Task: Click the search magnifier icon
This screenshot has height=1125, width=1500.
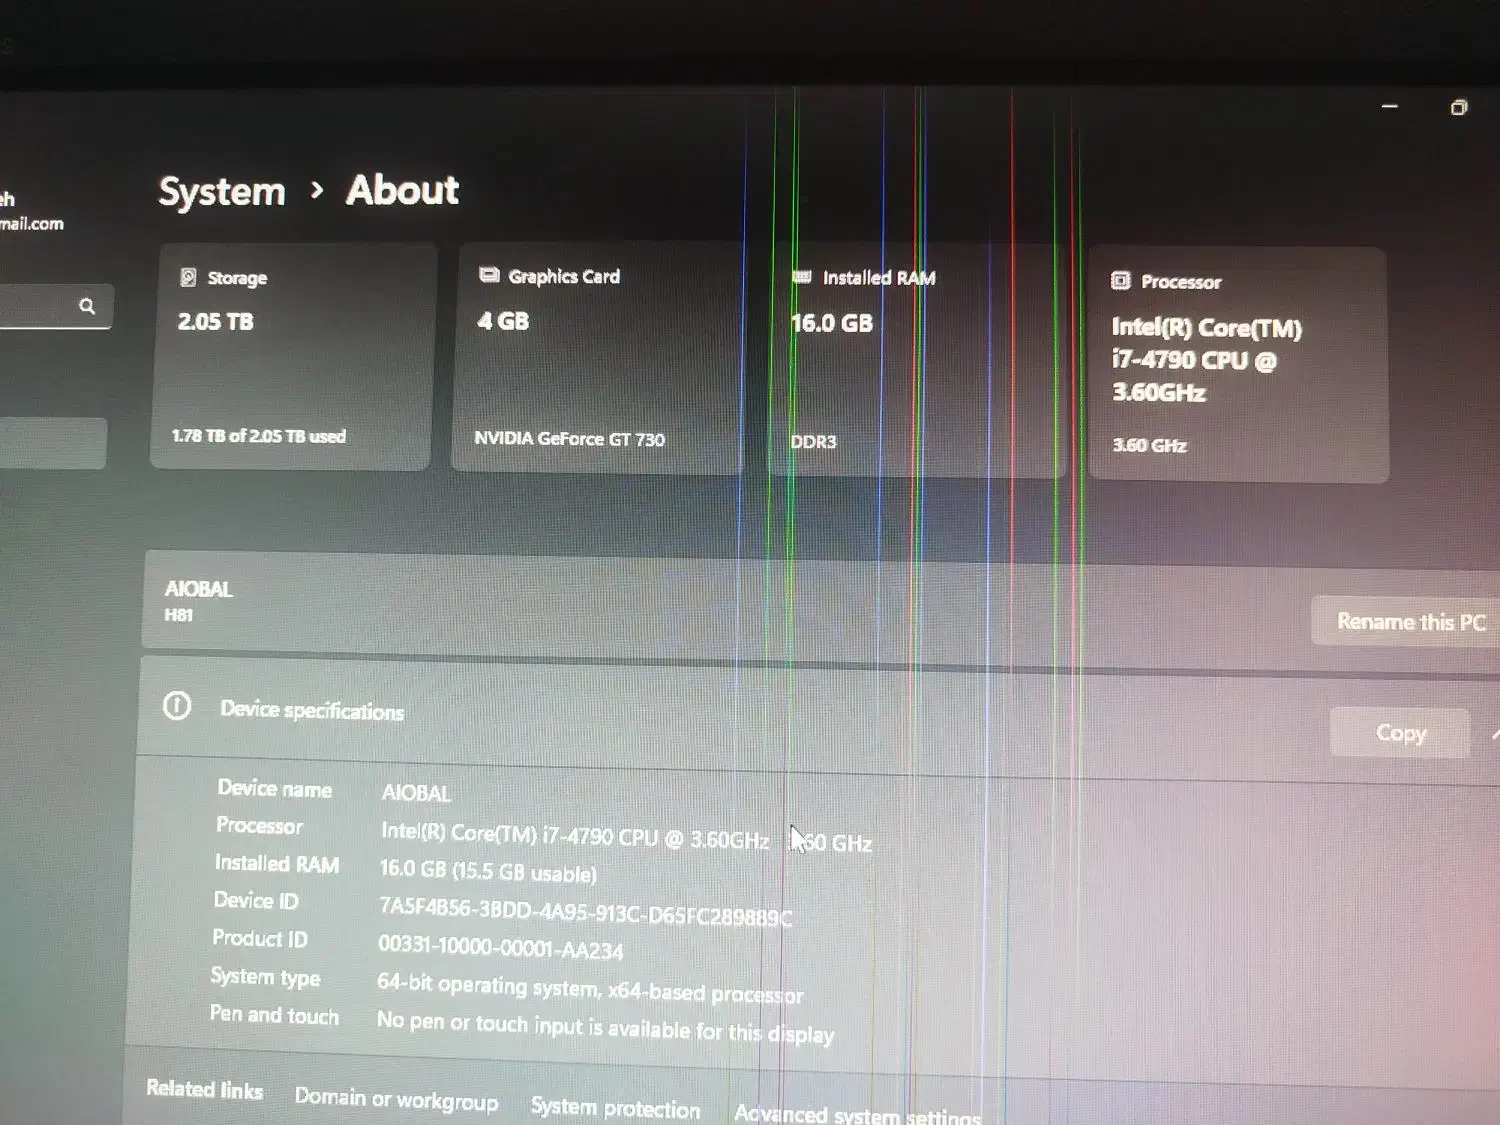Action: (87, 306)
